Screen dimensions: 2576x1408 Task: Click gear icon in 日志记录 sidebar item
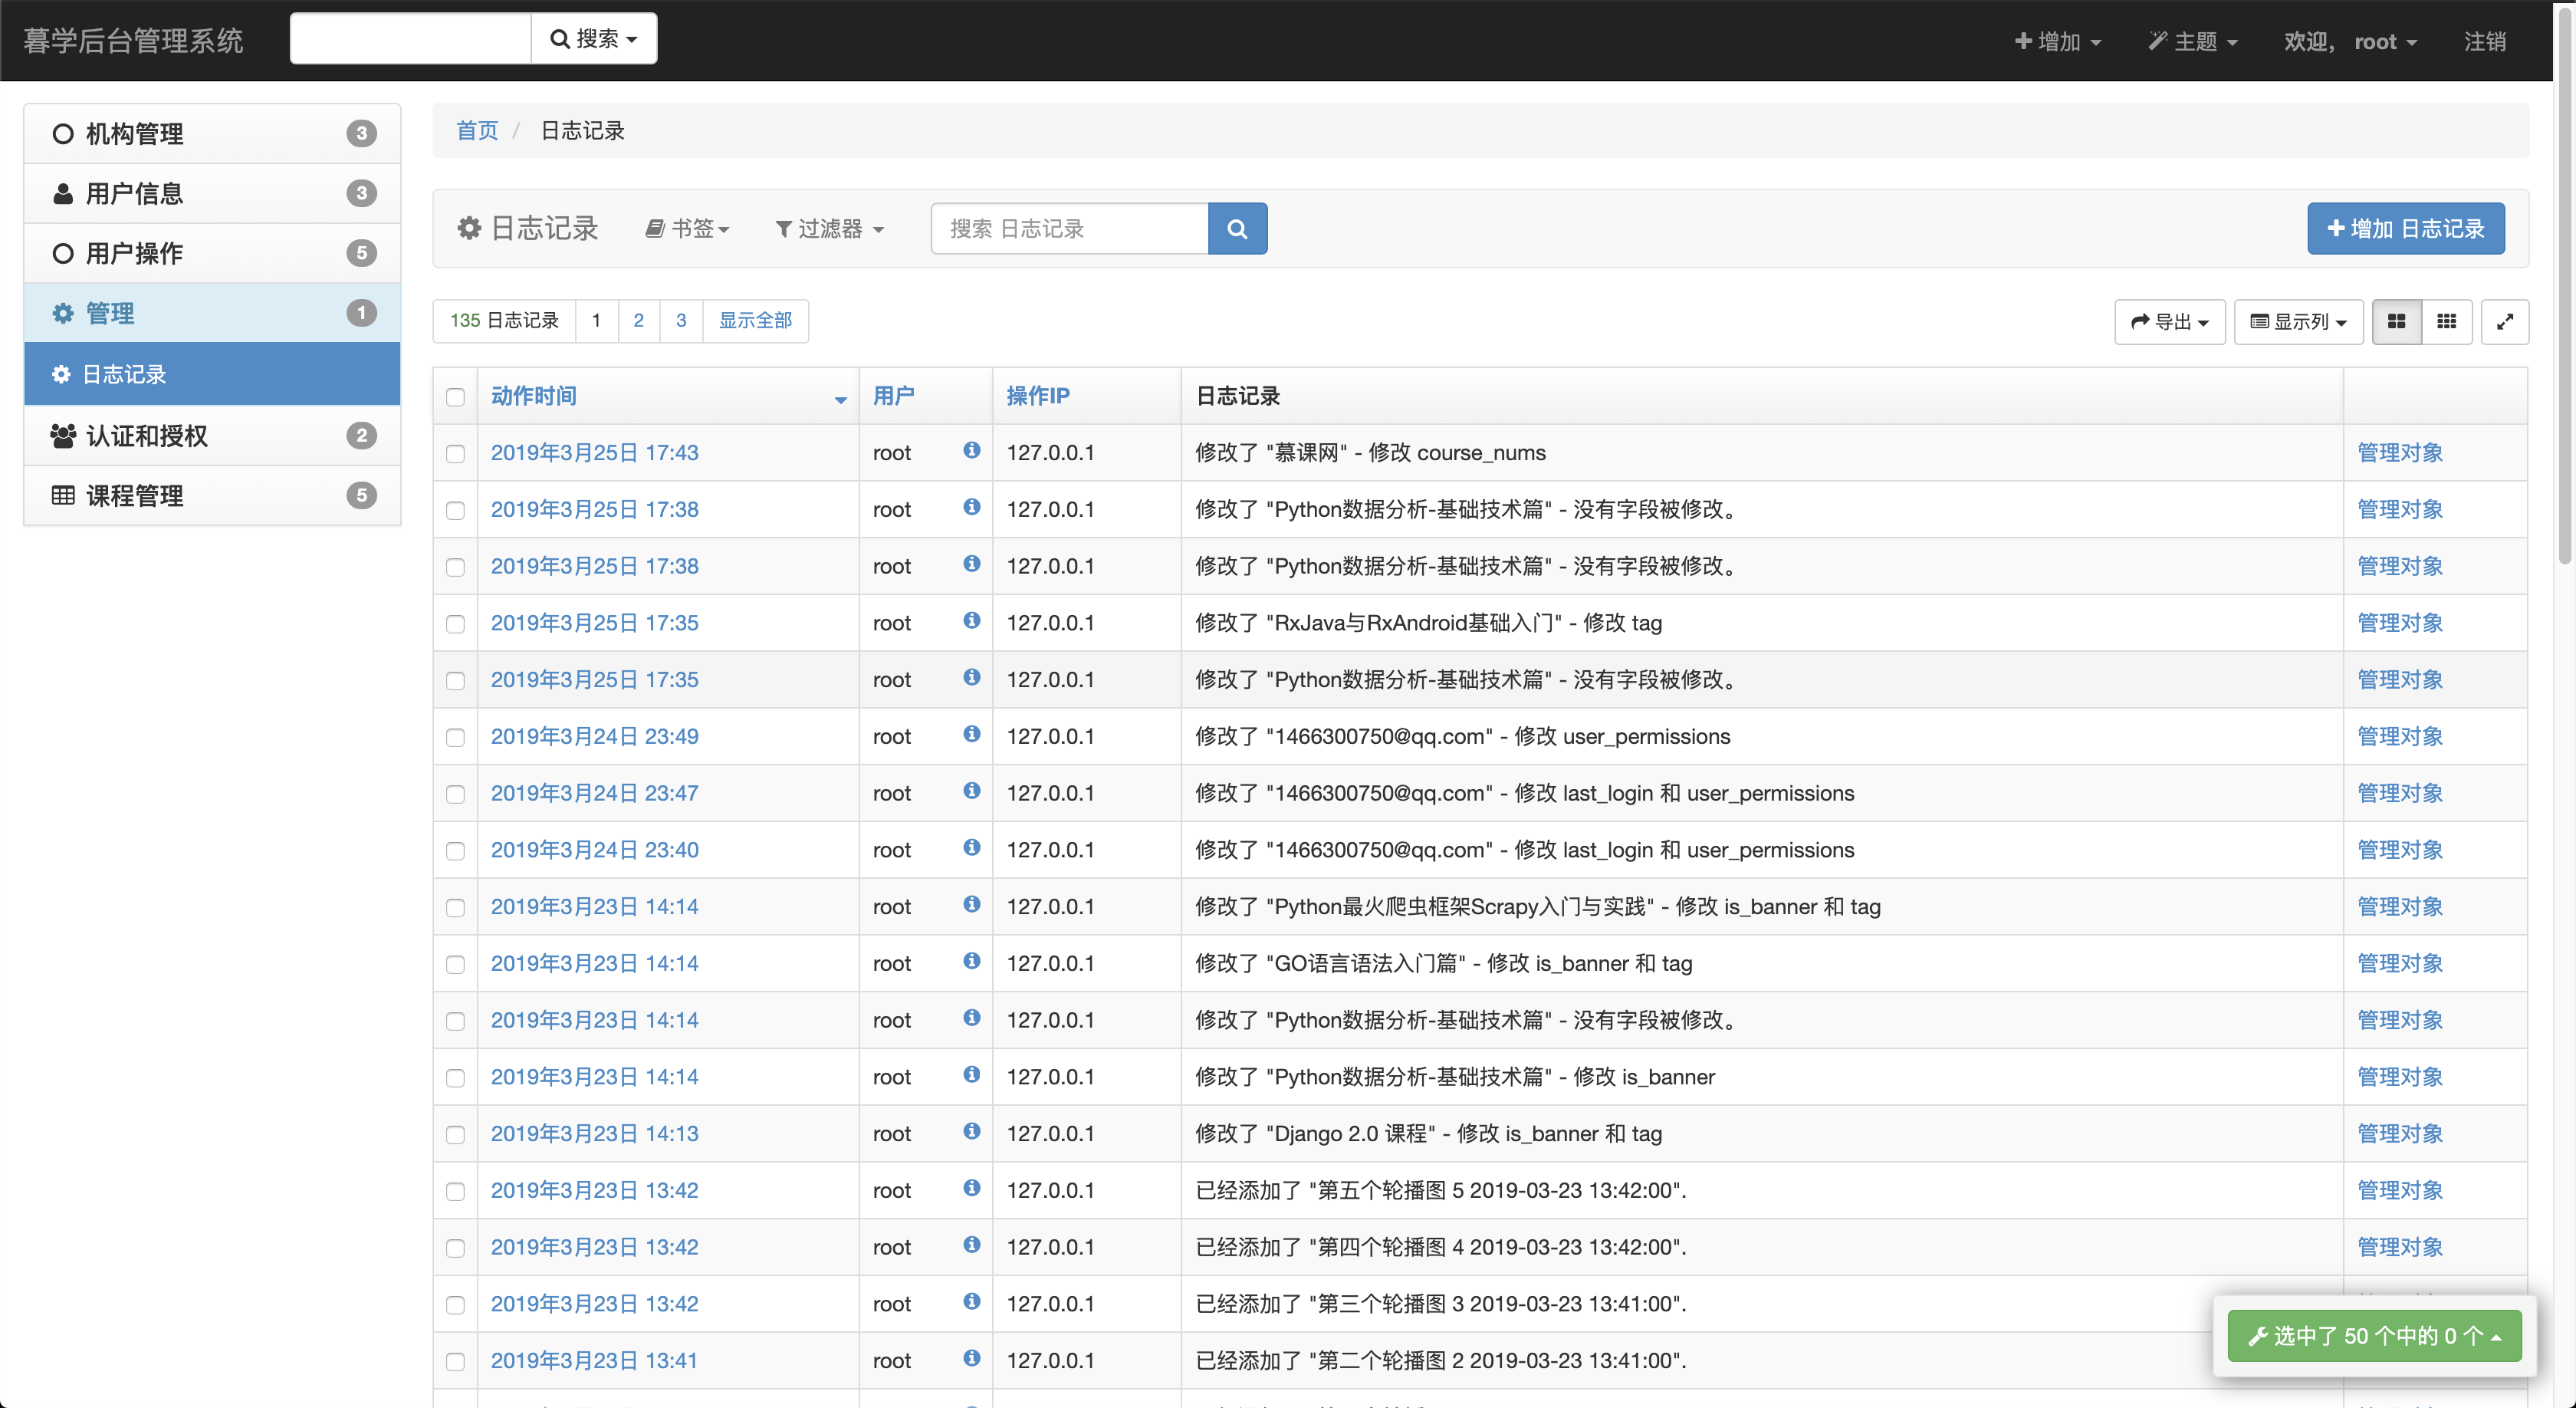(61, 374)
